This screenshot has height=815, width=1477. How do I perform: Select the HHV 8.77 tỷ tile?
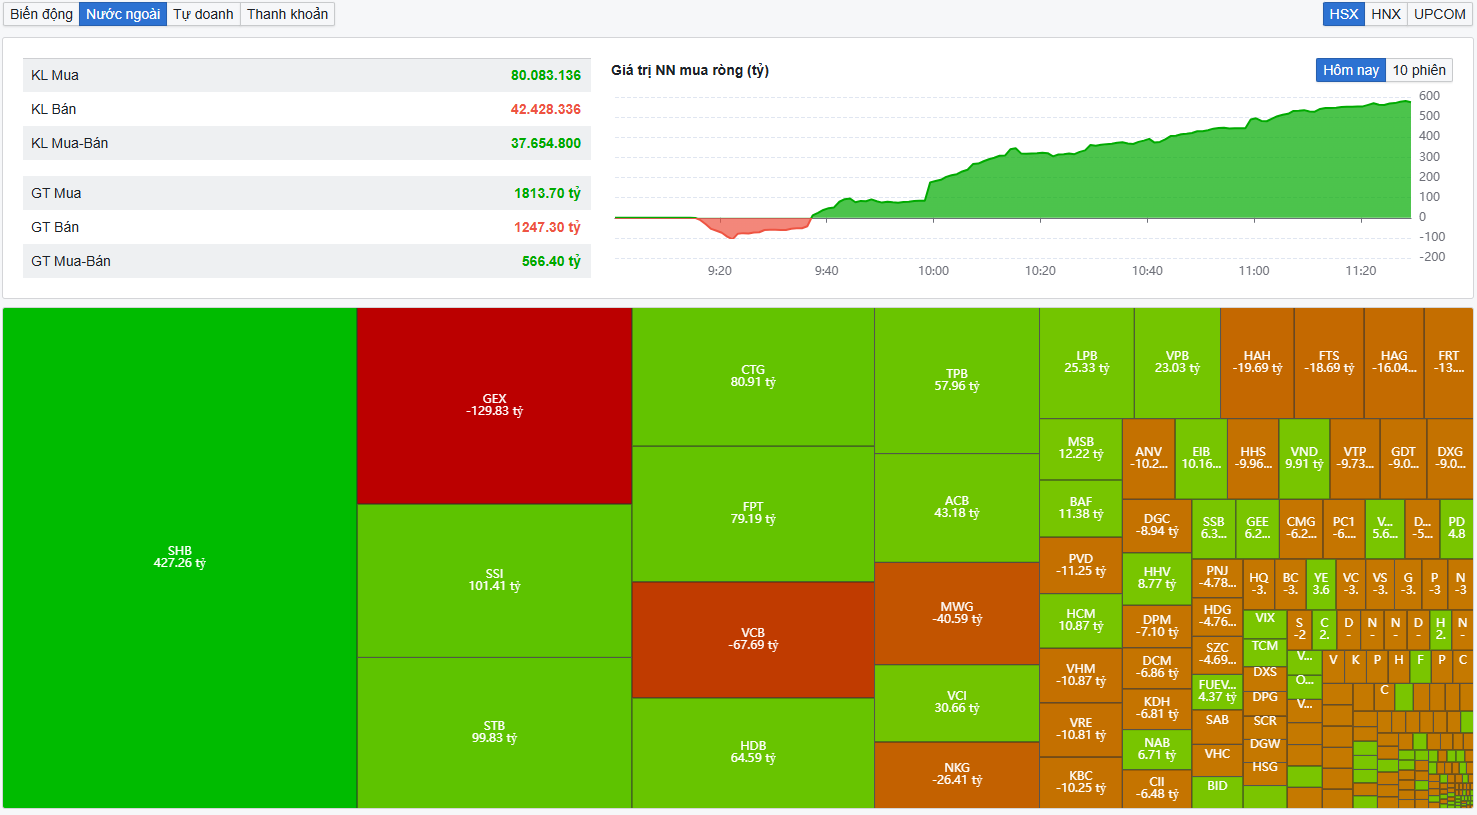[1157, 579]
